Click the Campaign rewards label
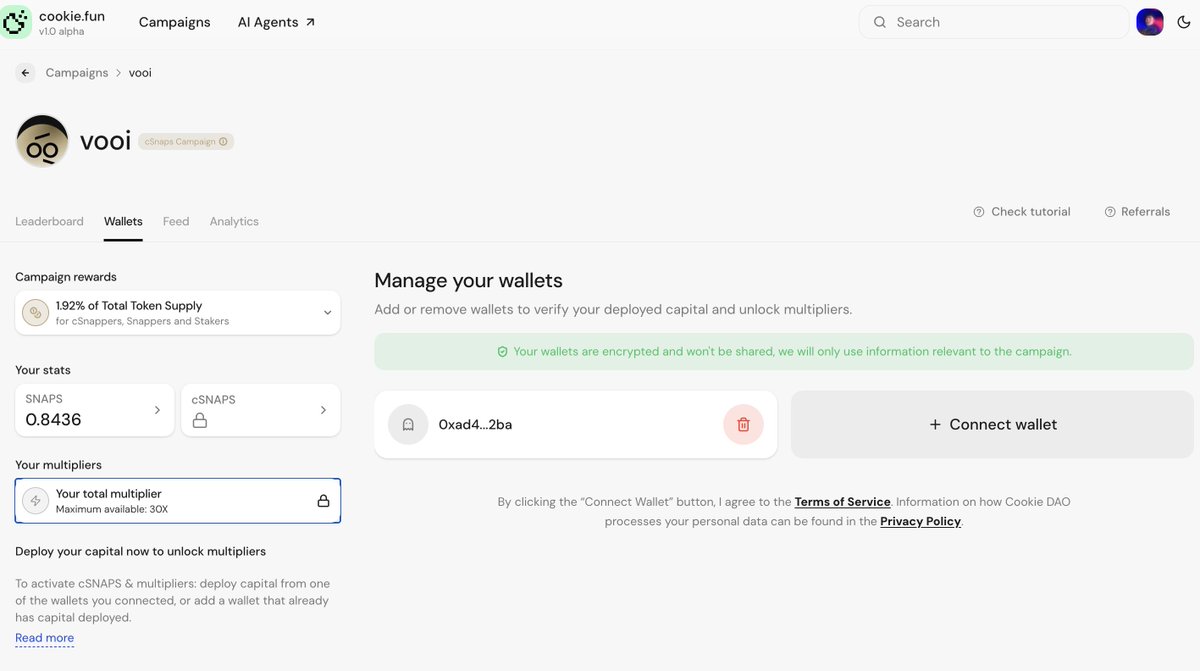The image size is (1200, 671). click(x=66, y=277)
